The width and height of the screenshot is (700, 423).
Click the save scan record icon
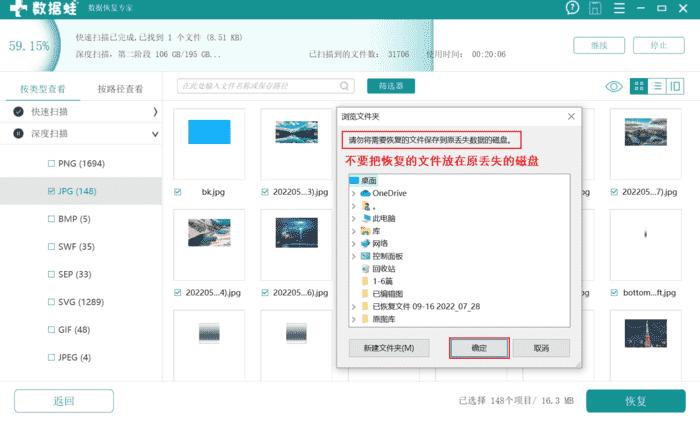click(595, 8)
